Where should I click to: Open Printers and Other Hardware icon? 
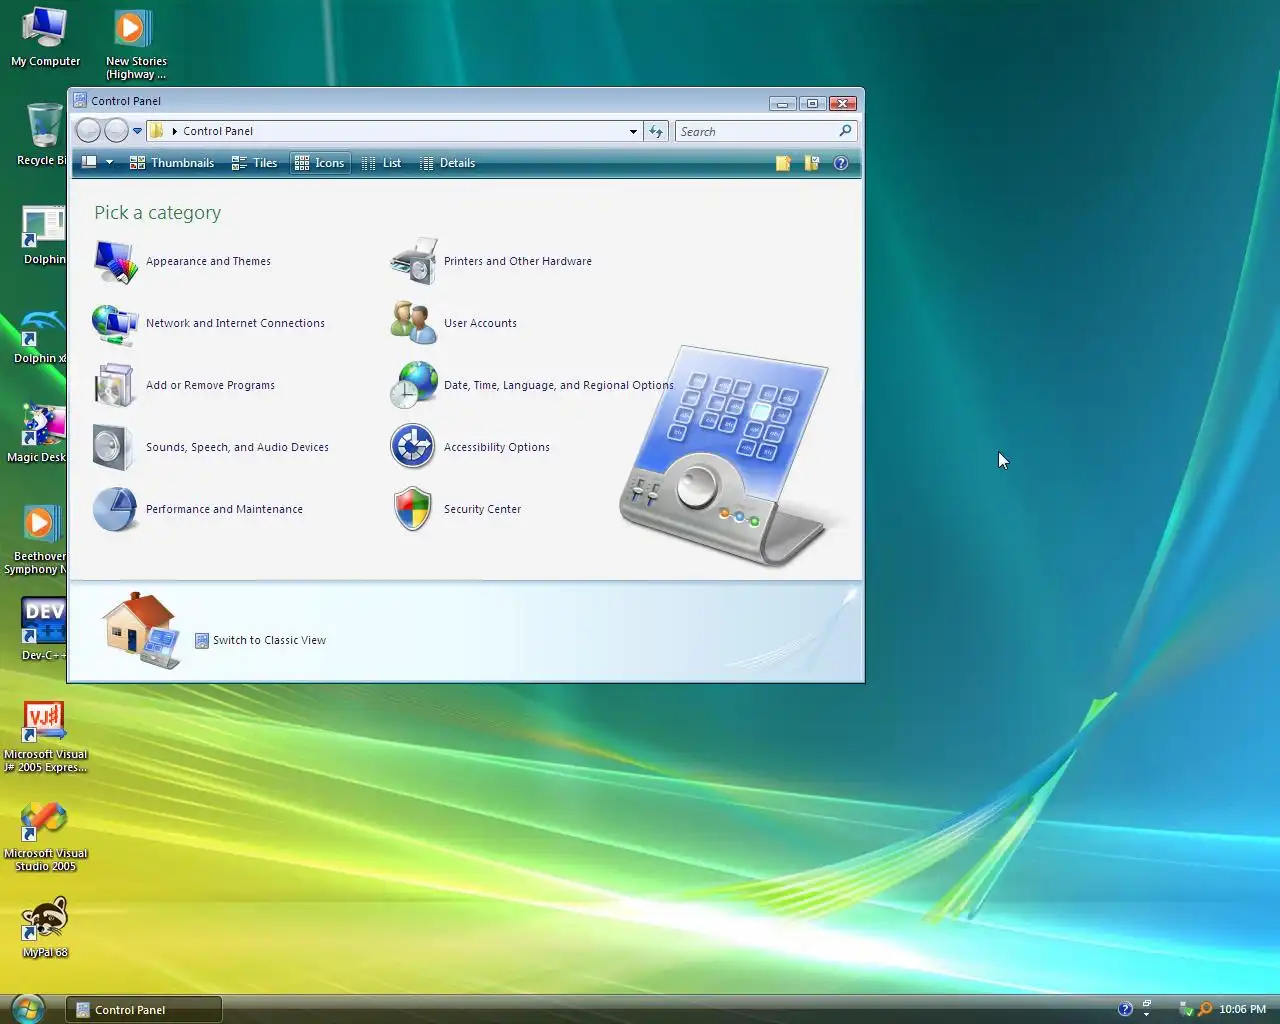tap(413, 261)
